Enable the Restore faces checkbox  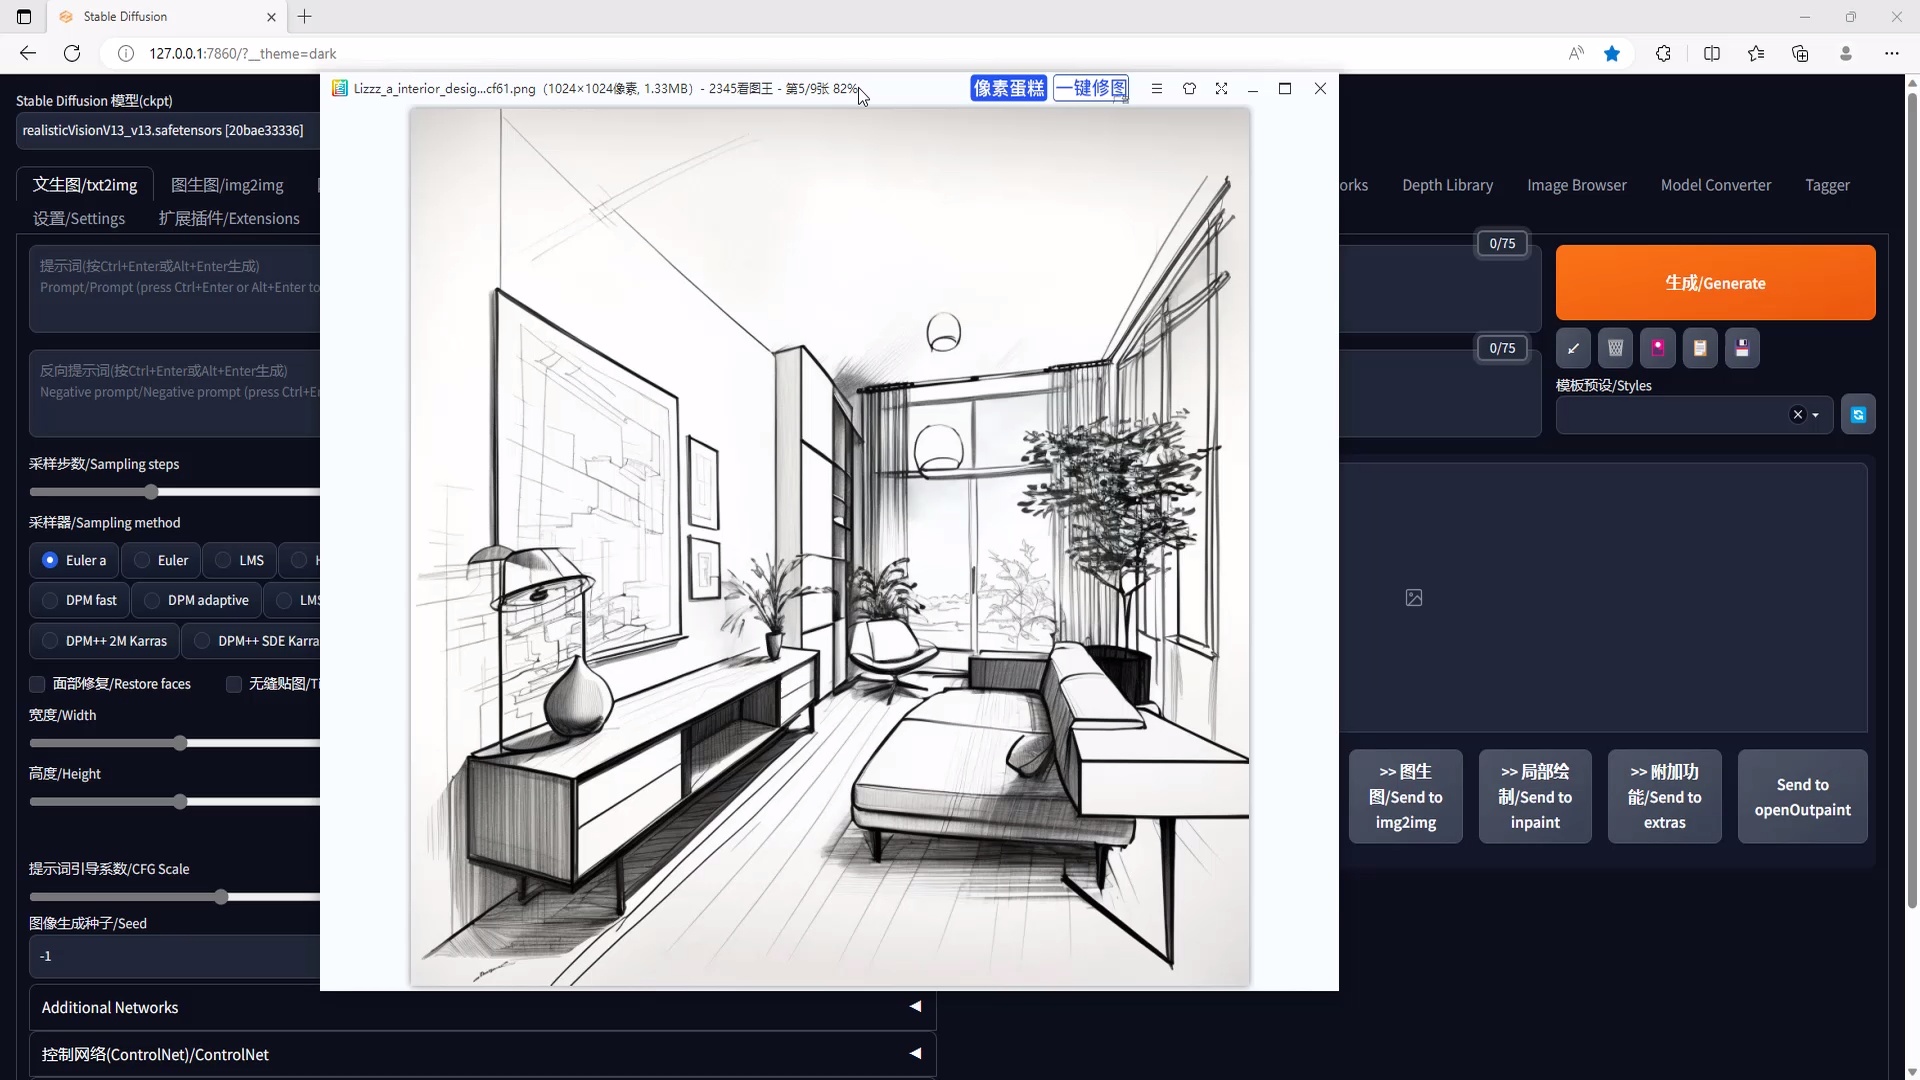38,684
